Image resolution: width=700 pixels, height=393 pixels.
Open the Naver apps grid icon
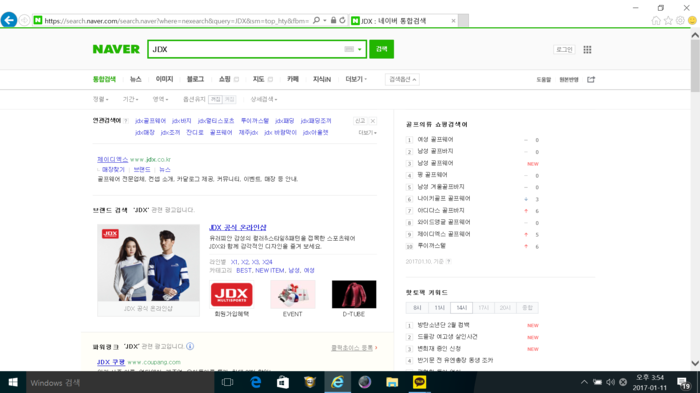pos(587,50)
